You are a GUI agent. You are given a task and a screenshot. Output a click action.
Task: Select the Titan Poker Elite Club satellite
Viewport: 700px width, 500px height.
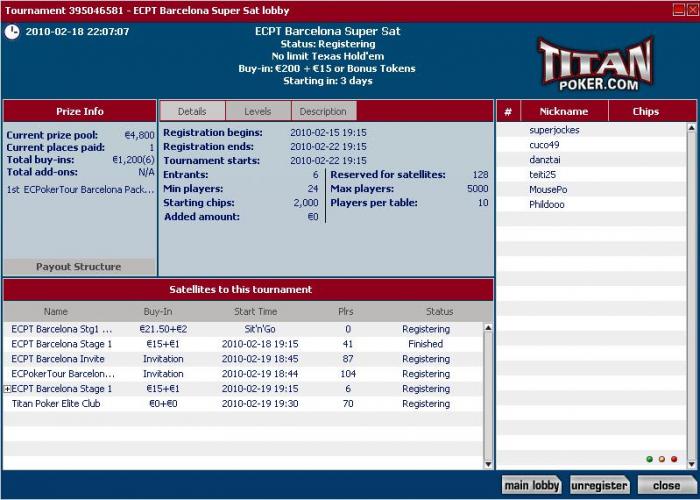coord(243,404)
